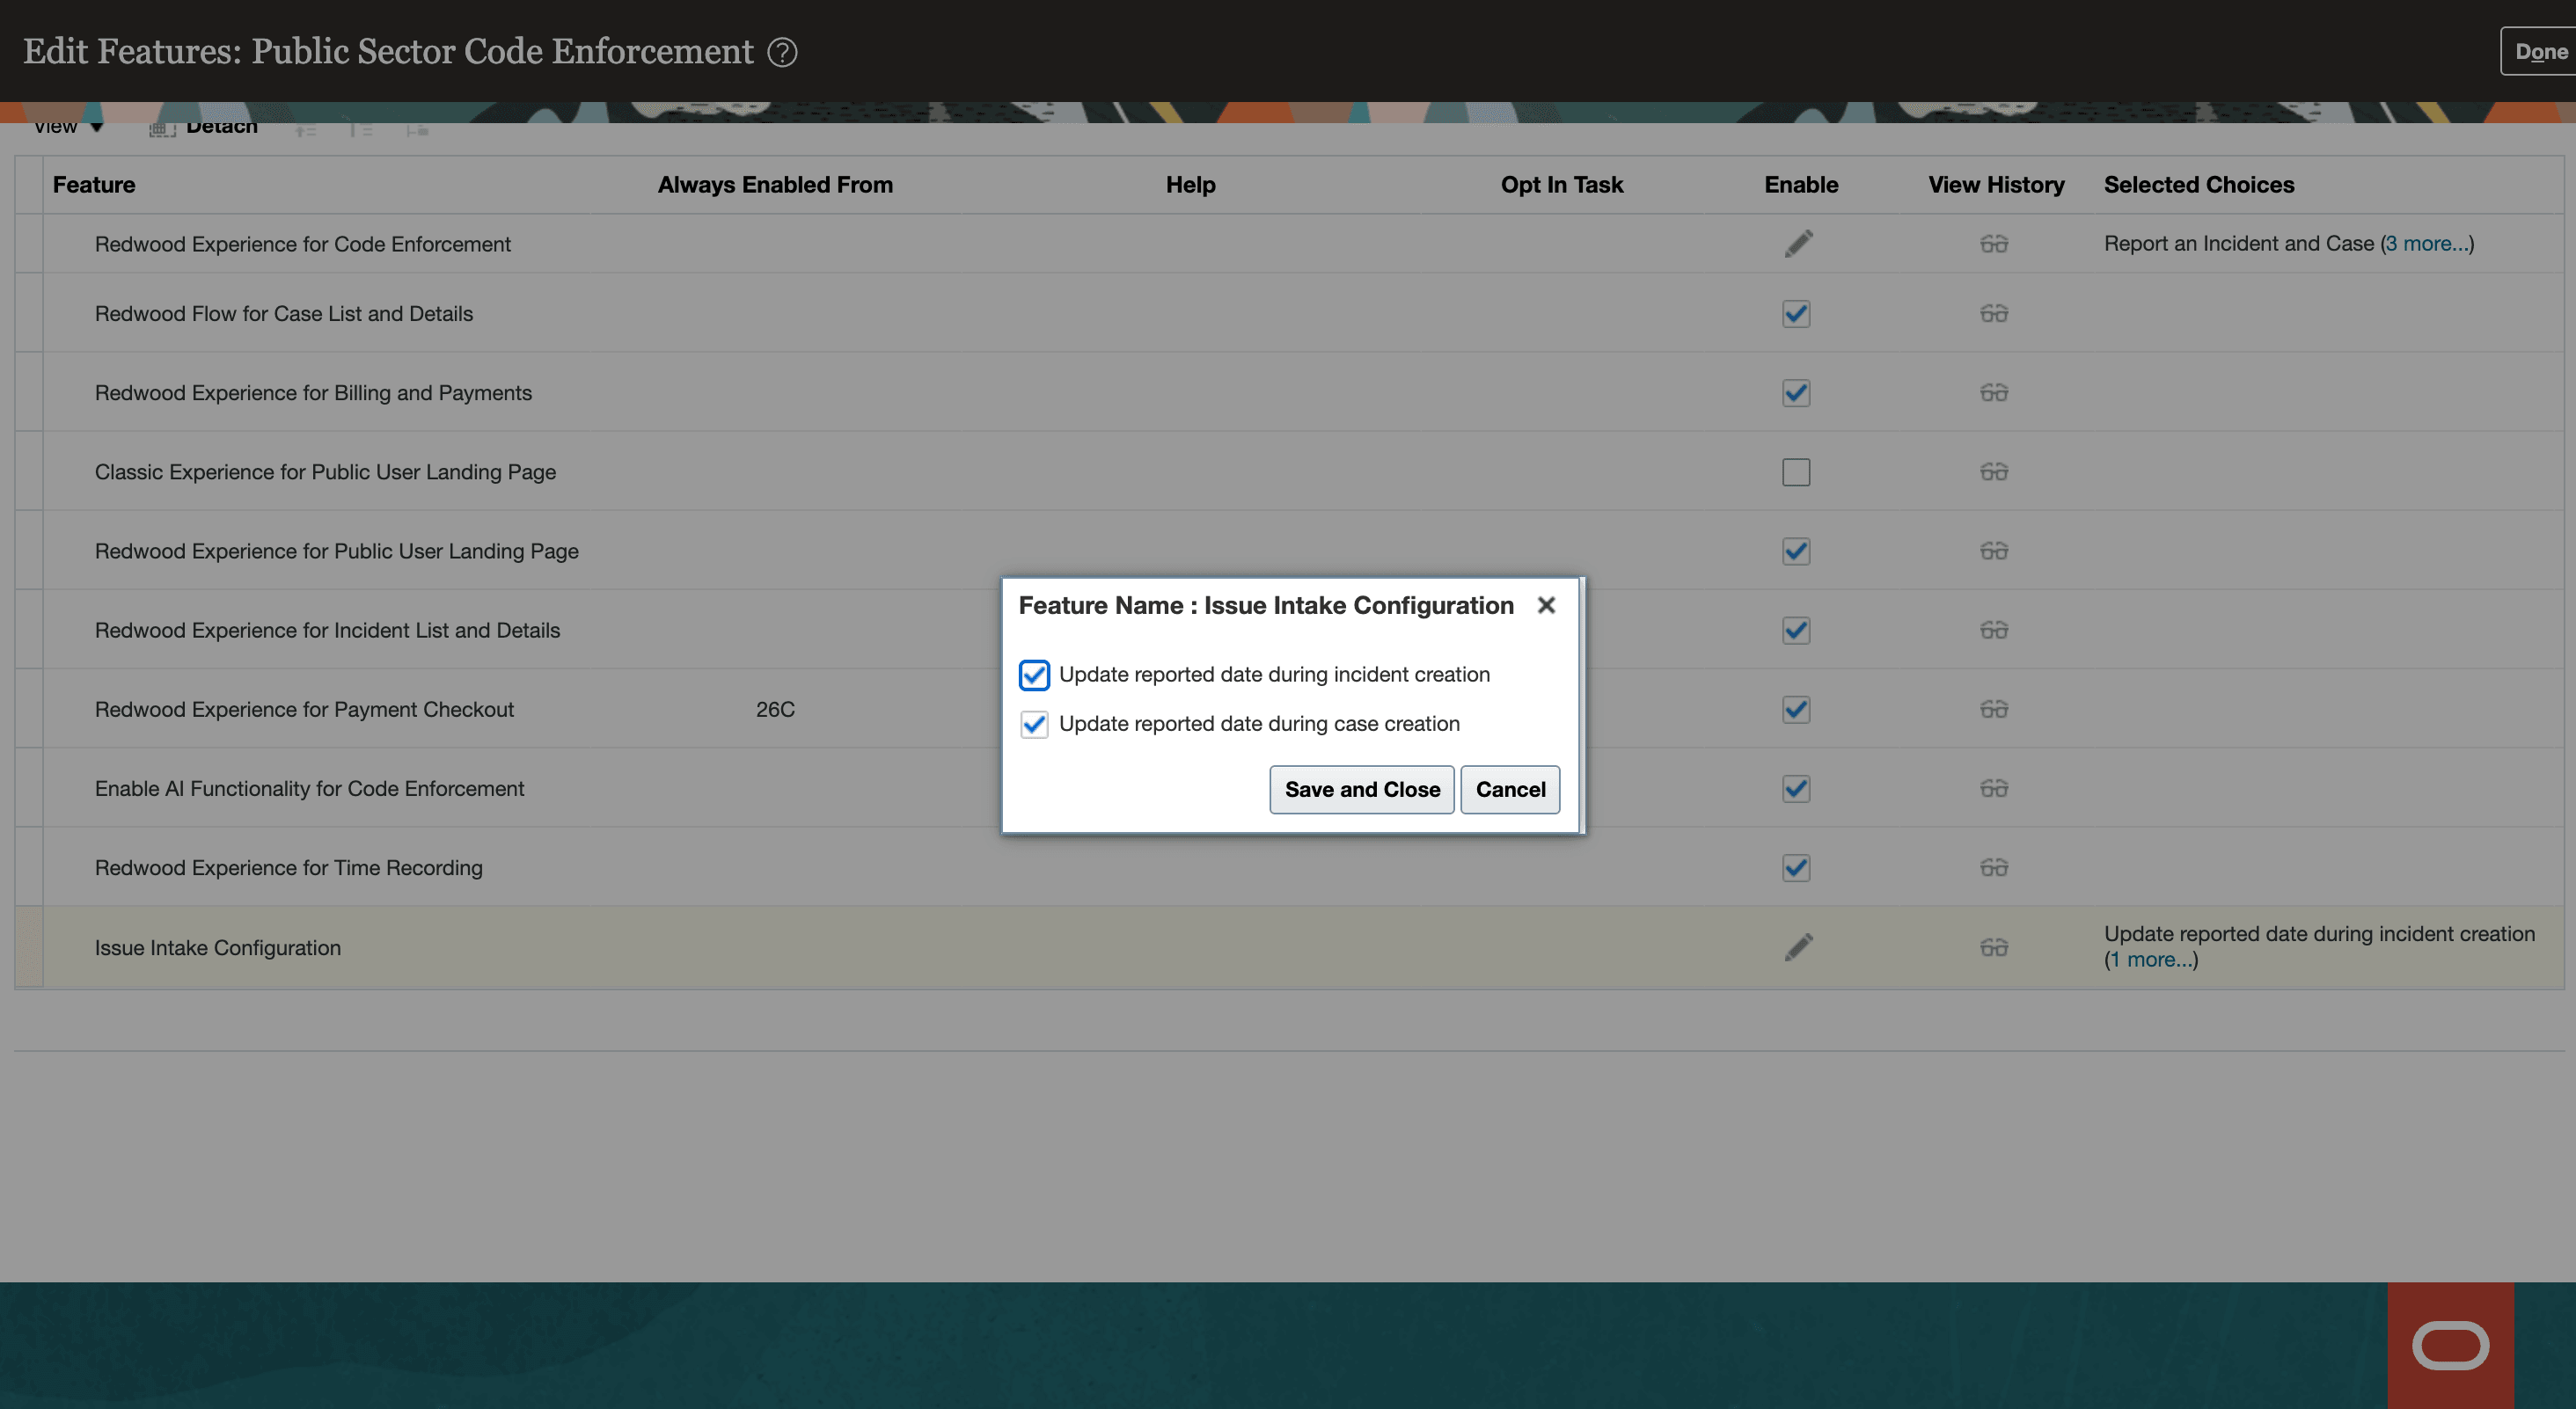Uncheck Update reported date during incident creation

tap(1034, 675)
